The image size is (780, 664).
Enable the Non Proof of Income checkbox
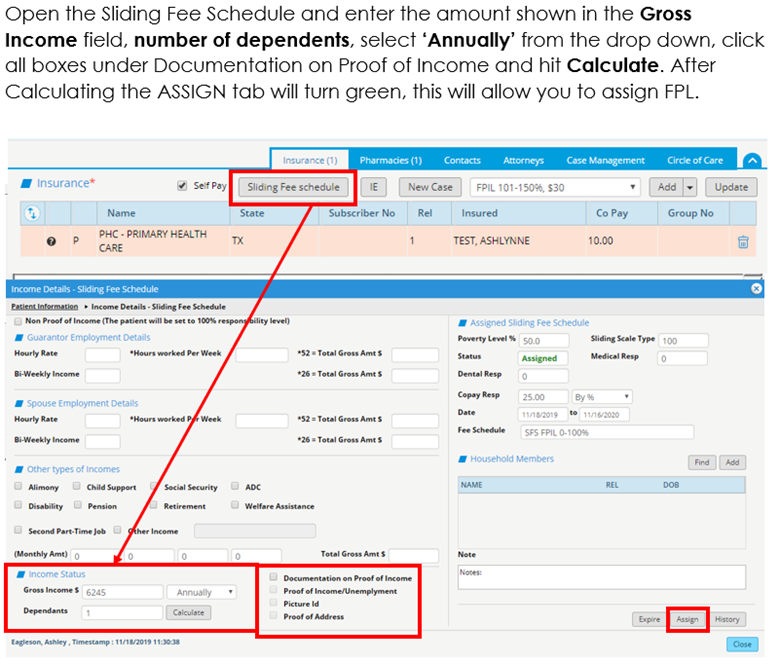click(18, 322)
